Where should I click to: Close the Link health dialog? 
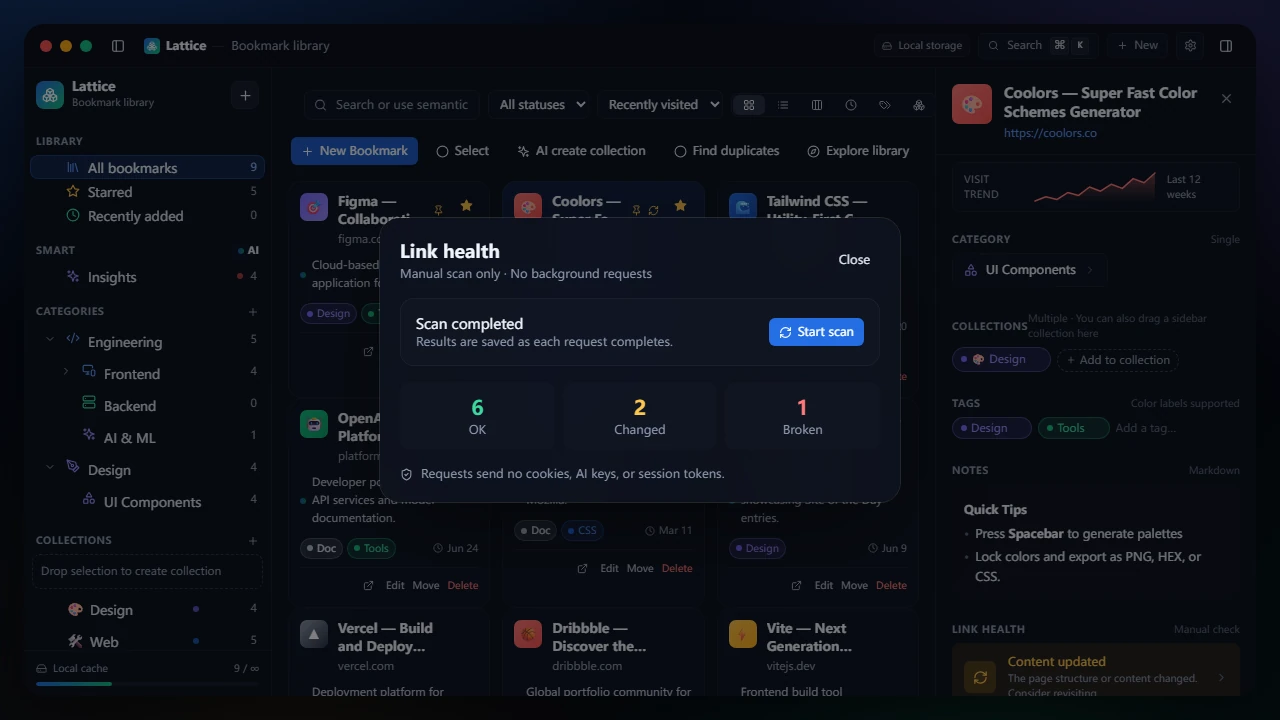(854, 259)
